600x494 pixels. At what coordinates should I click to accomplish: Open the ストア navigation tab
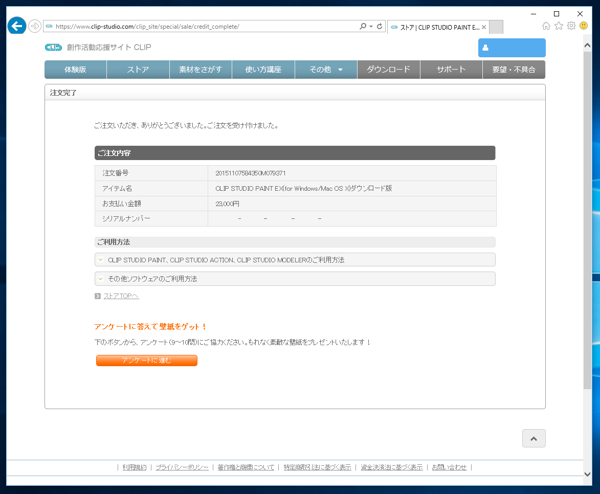coord(138,69)
